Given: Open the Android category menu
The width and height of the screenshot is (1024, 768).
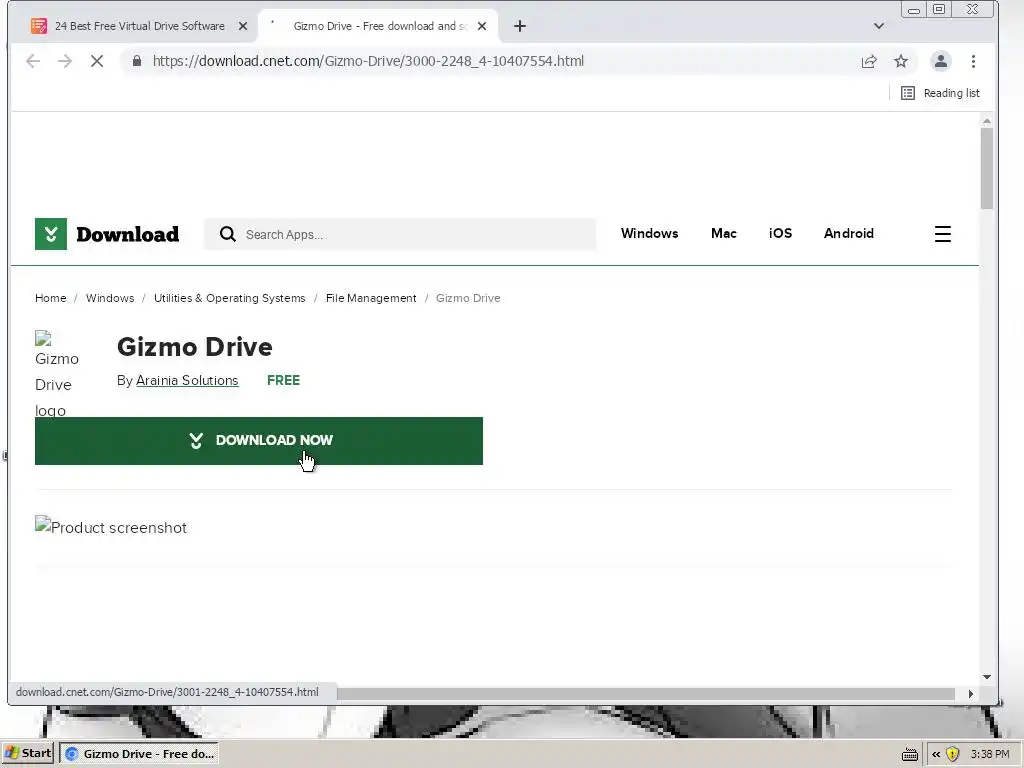Looking at the screenshot, I should pyautogui.click(x=848, y=234).
